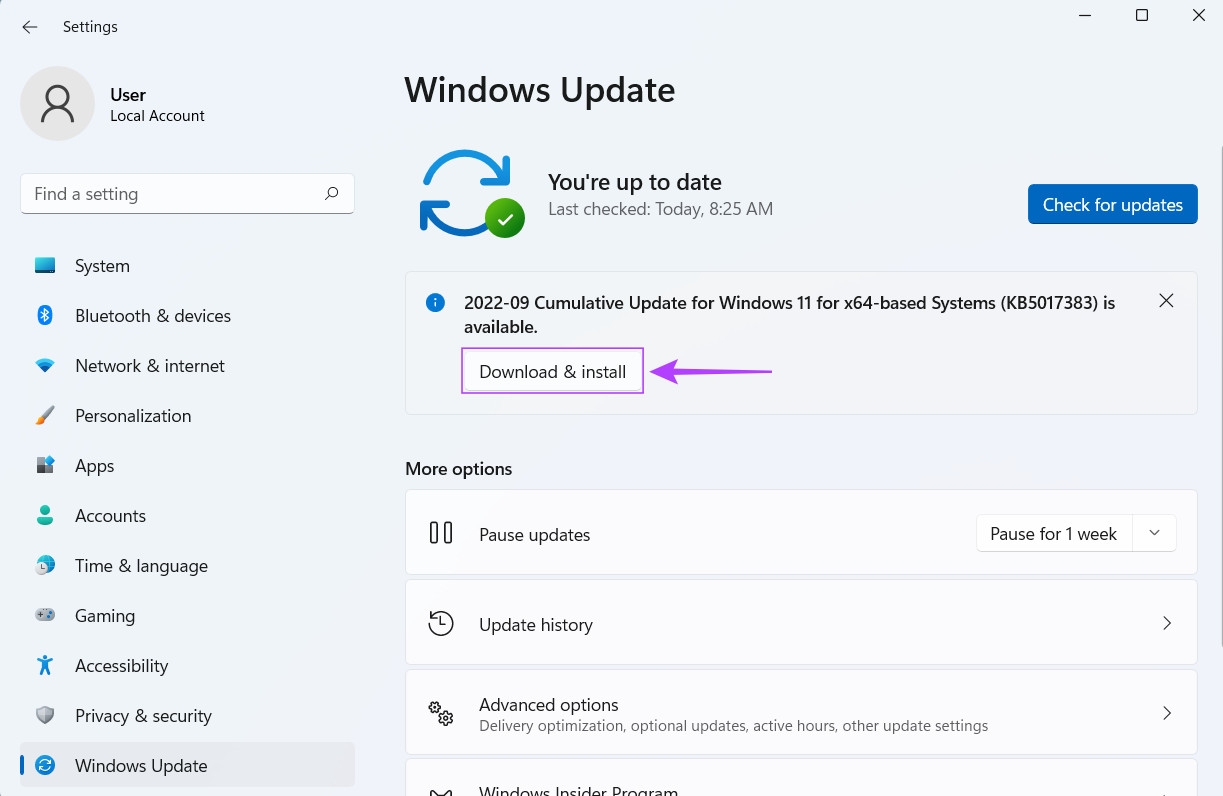Click the Gaming controller icon

(45, 616)
